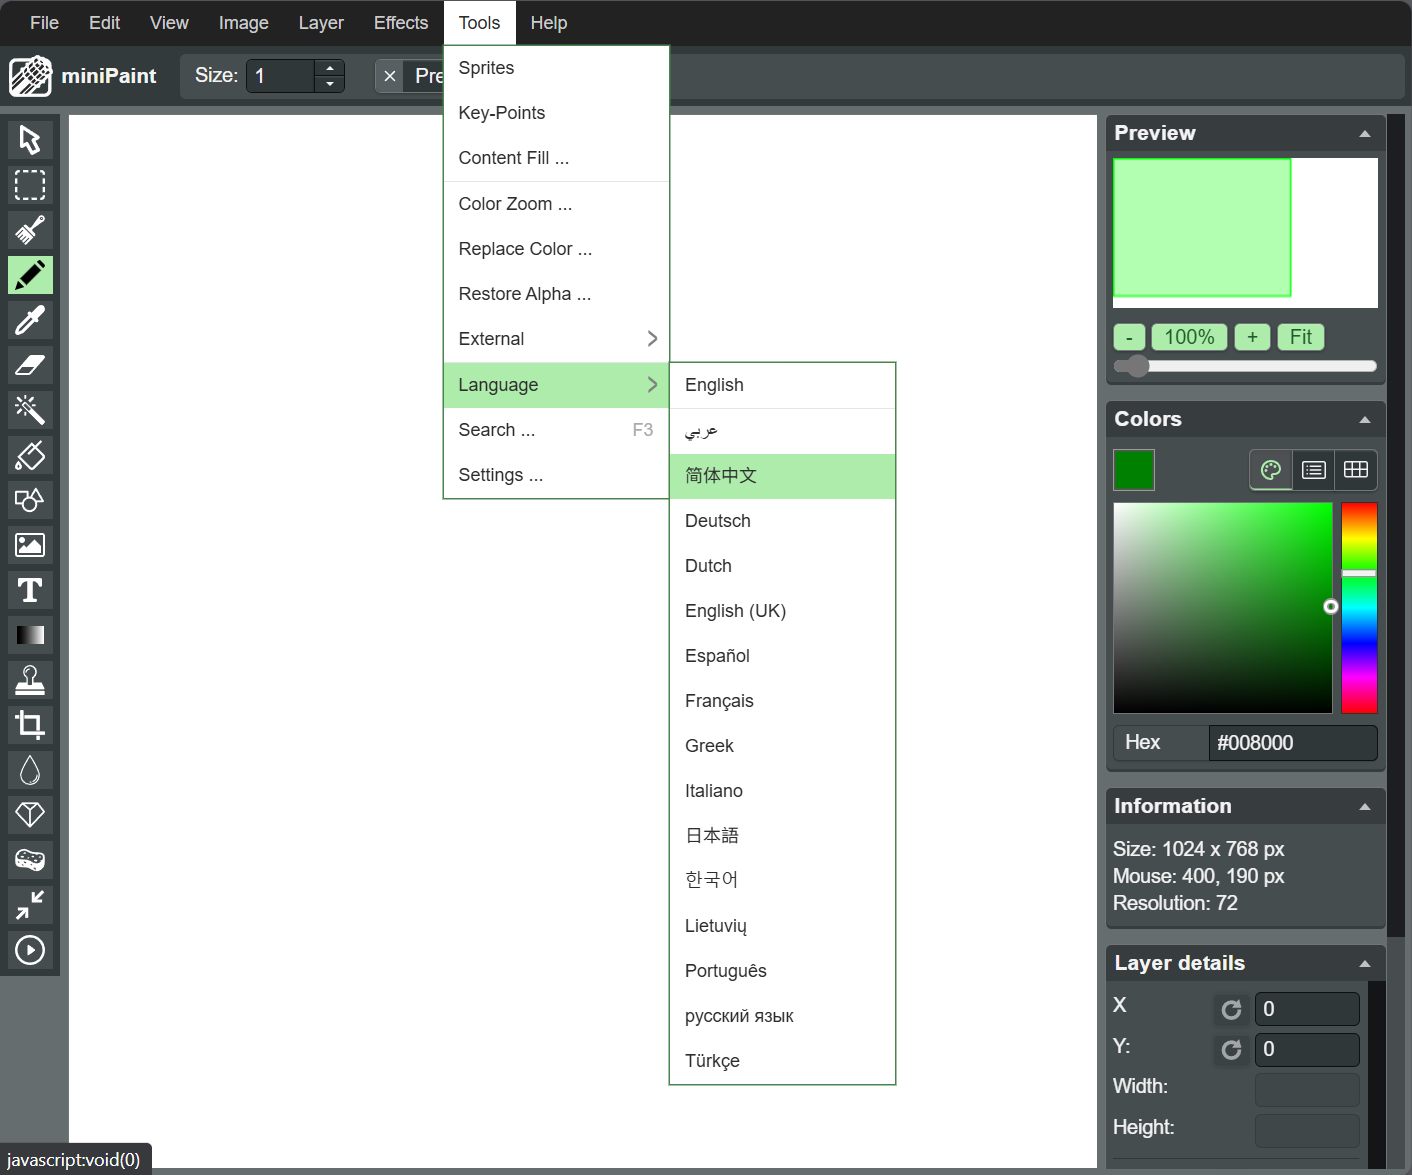Image resolution: width=1412 pixels, height=1175 pixels.
Task: Switch colors panel to sliders list view
Action: pos(1314,470)
